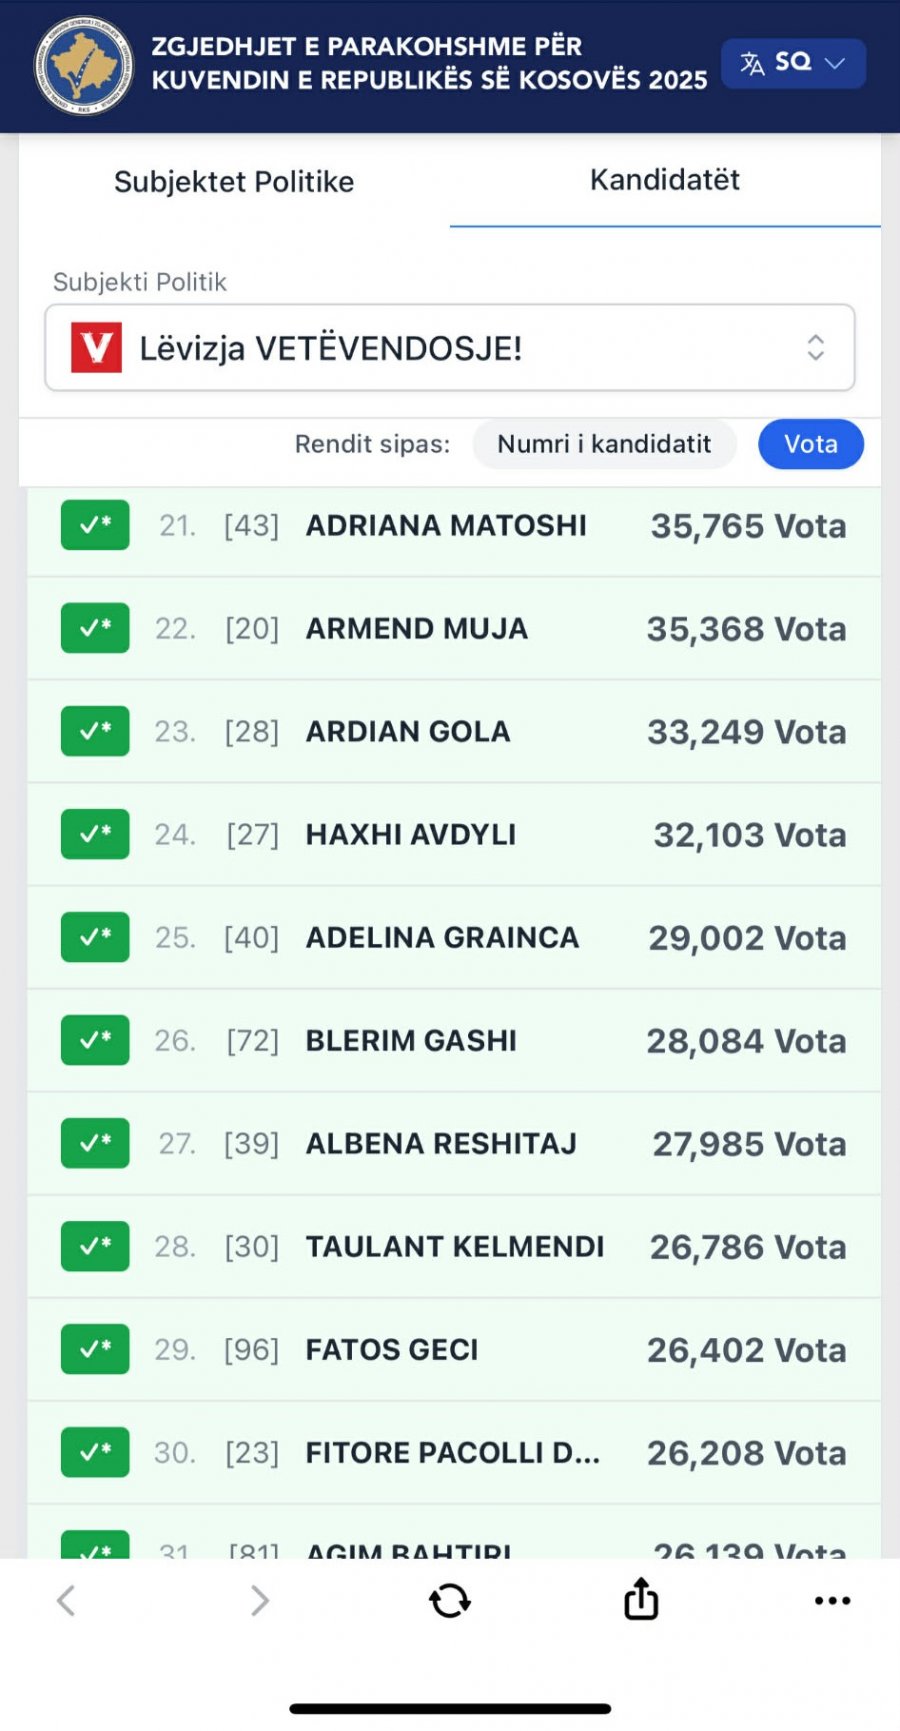Image resolution: width=900 pixels, height=1731 pixels.
Task: Tap the share icon in bottom bar
Action: [641, 1599]
